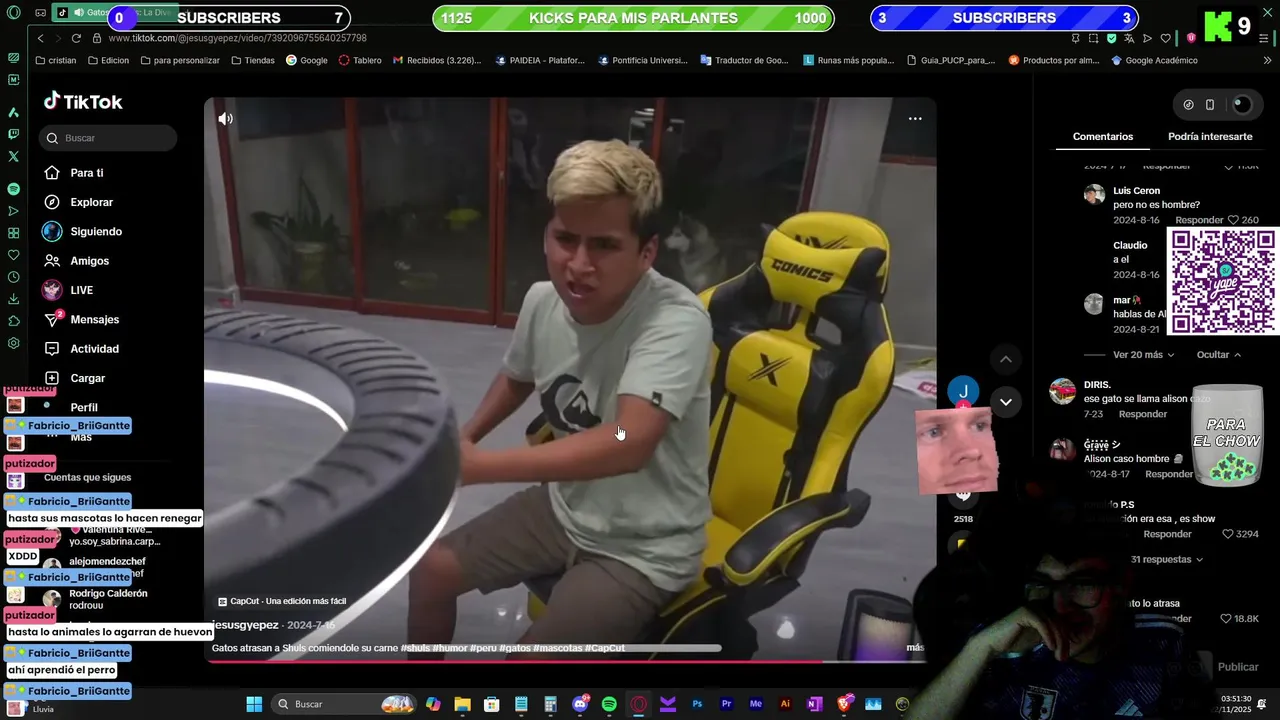Open the #CapCut hashtag

tap(604, 648)
